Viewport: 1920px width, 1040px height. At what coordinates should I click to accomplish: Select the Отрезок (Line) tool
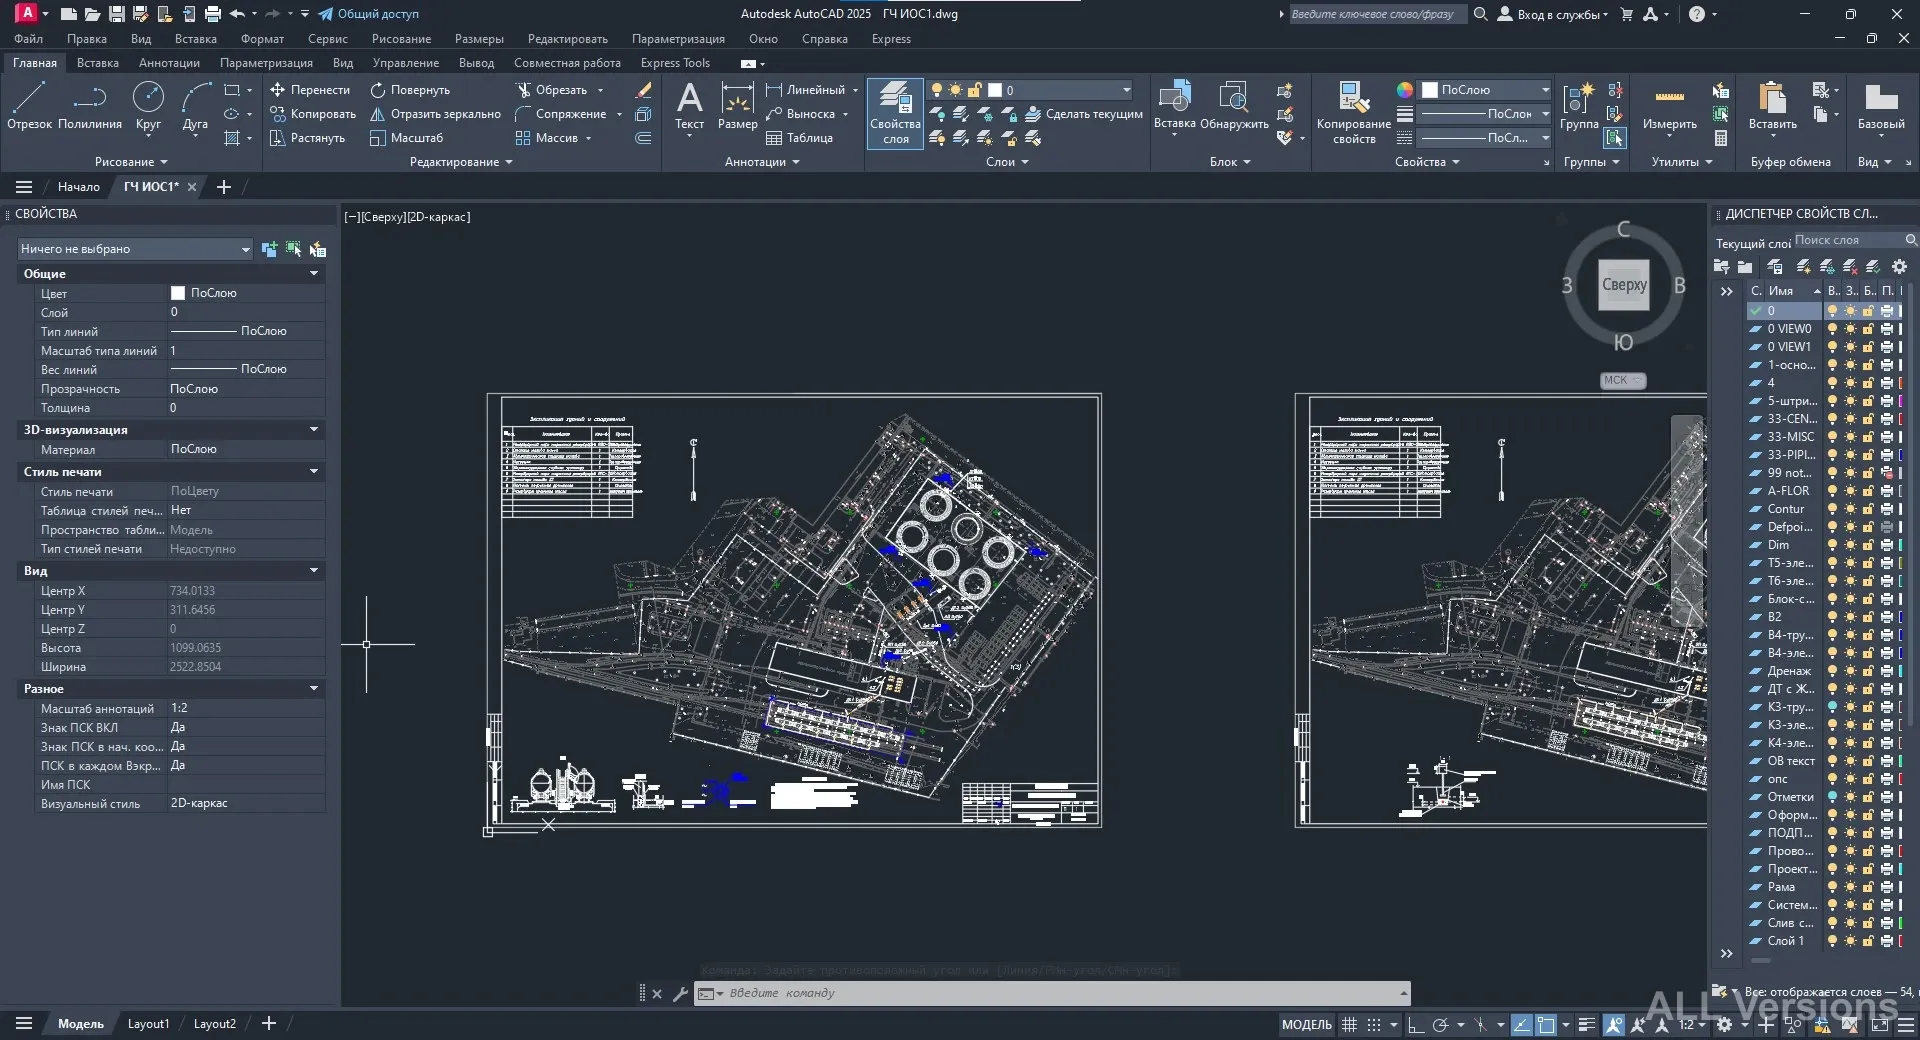pos(29,106)
